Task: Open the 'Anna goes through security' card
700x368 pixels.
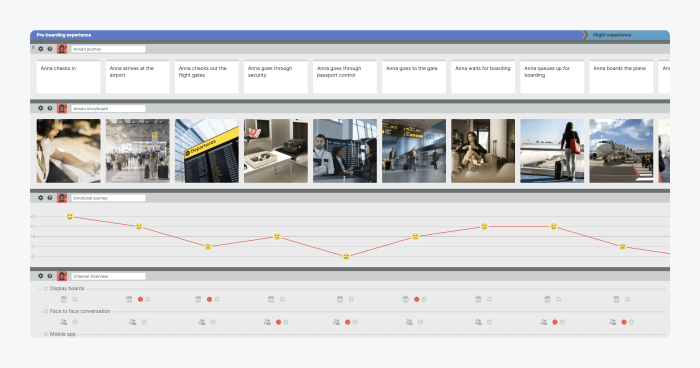Action: (x=276, y=77)
